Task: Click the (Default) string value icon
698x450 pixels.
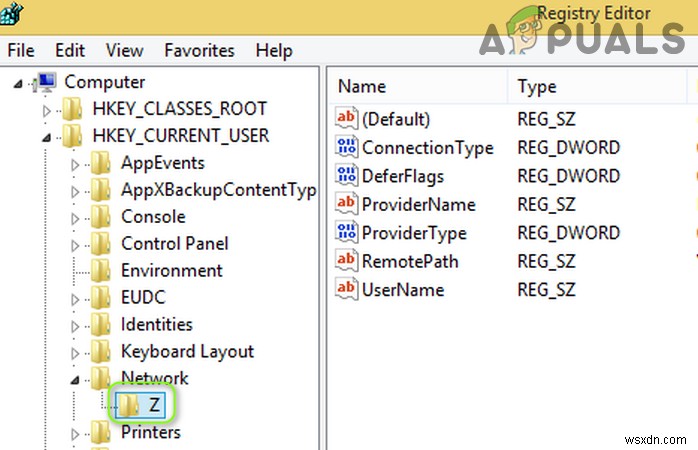Action: click(x=346, y=119)
